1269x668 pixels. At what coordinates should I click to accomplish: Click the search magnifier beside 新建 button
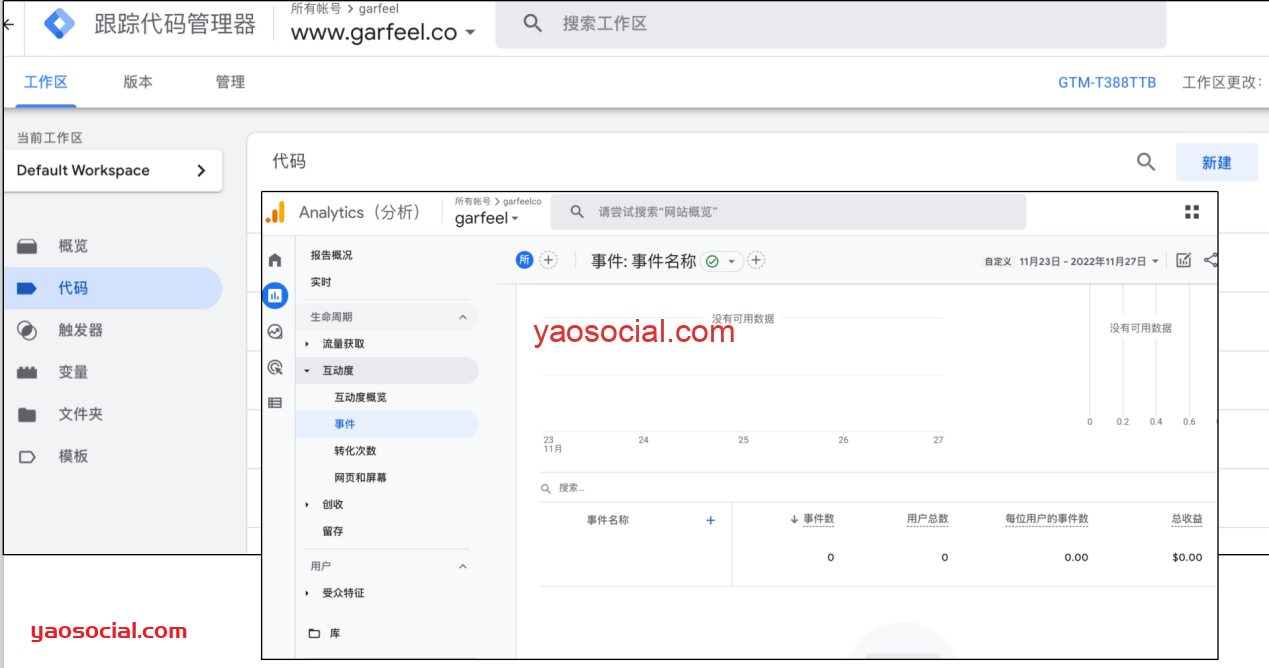(1146, 162)
